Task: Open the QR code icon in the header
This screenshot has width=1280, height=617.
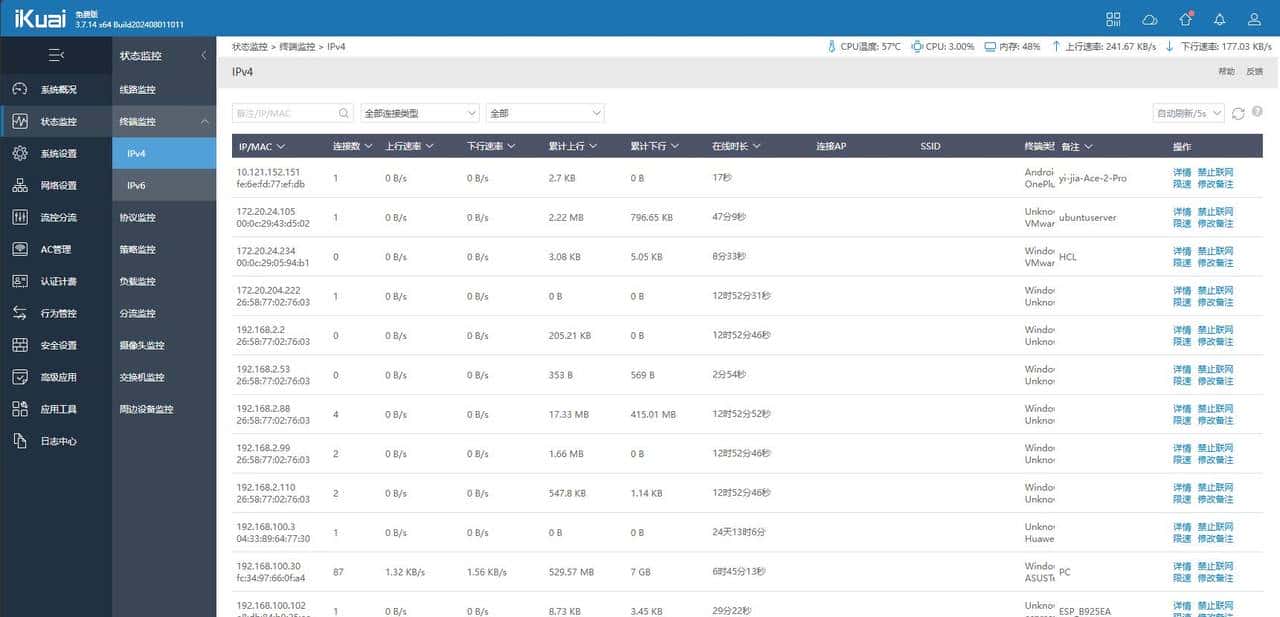Action: pos(1113,18)
